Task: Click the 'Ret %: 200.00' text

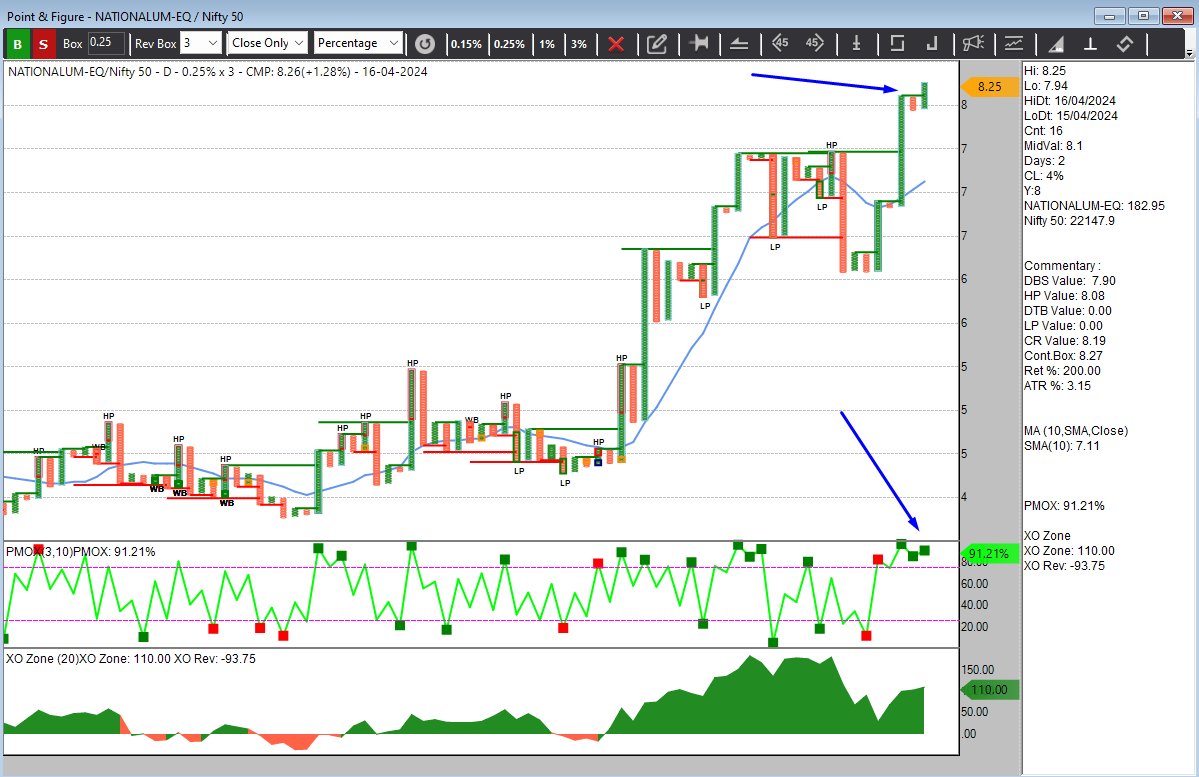Action: point(1063,371)
